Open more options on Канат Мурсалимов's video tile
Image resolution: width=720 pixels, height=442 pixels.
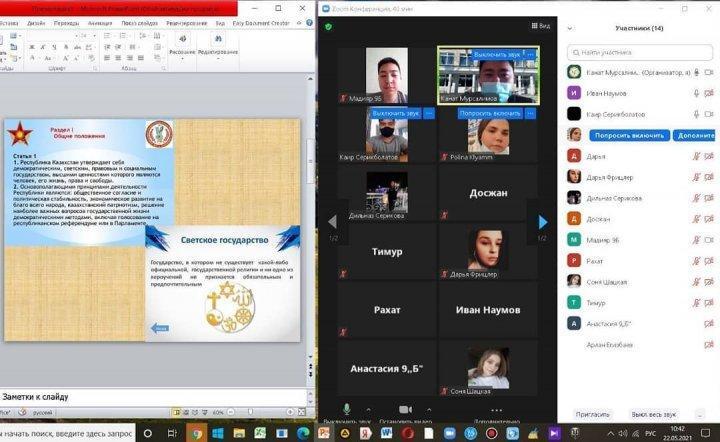(x=531, y=55)
